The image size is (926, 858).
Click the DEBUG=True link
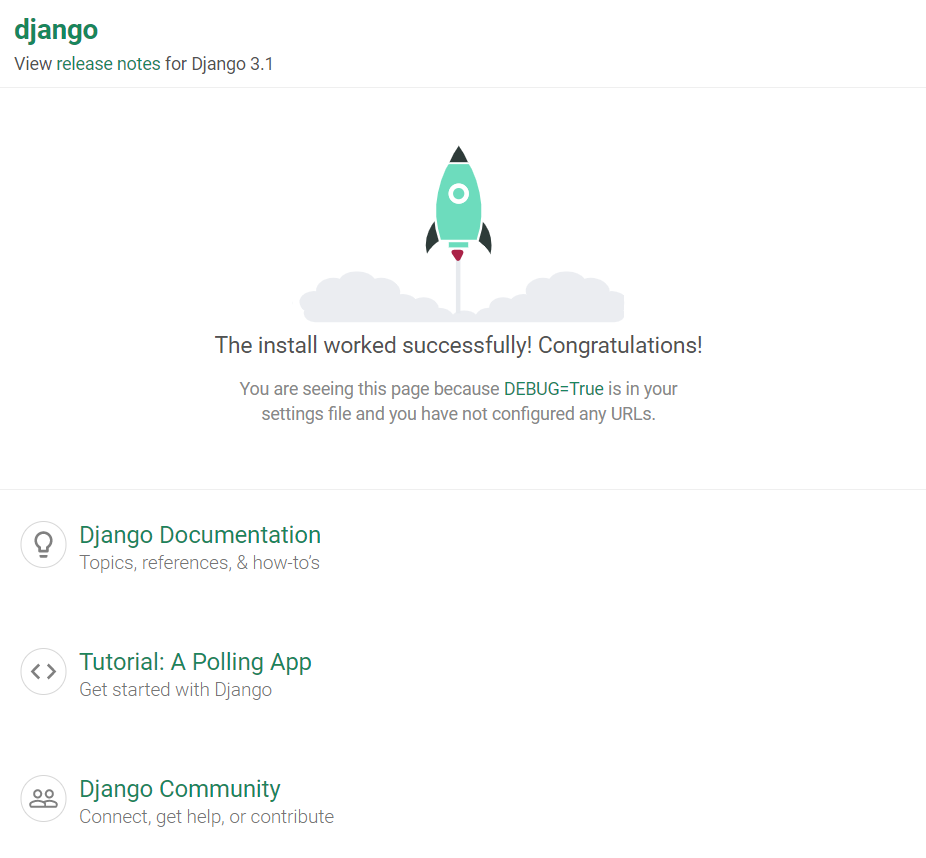(553, 389)
